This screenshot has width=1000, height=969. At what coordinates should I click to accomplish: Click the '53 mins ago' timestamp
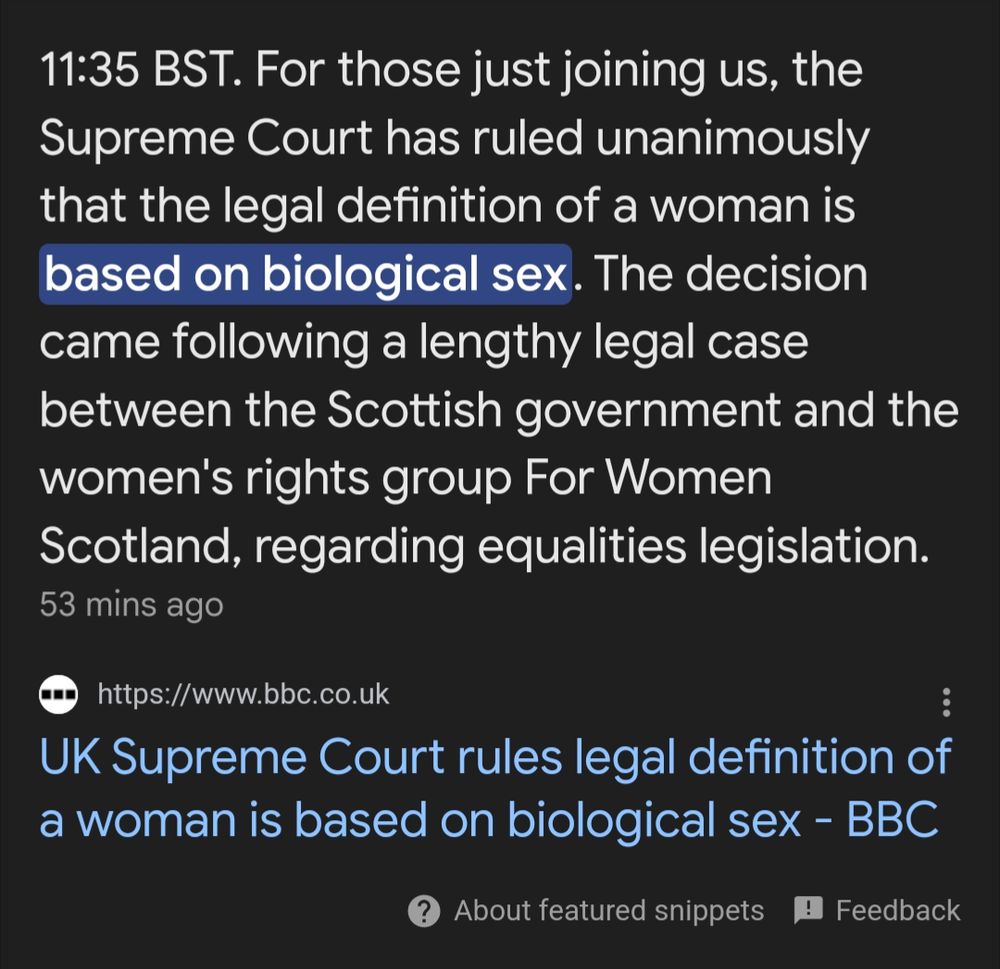(131, 605)
